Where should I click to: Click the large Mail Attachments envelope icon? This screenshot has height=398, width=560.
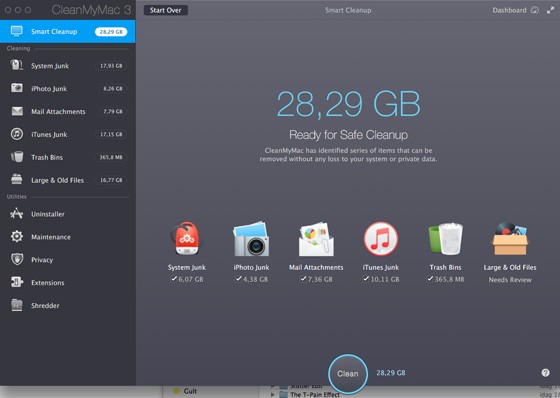(x=316, y=239)
